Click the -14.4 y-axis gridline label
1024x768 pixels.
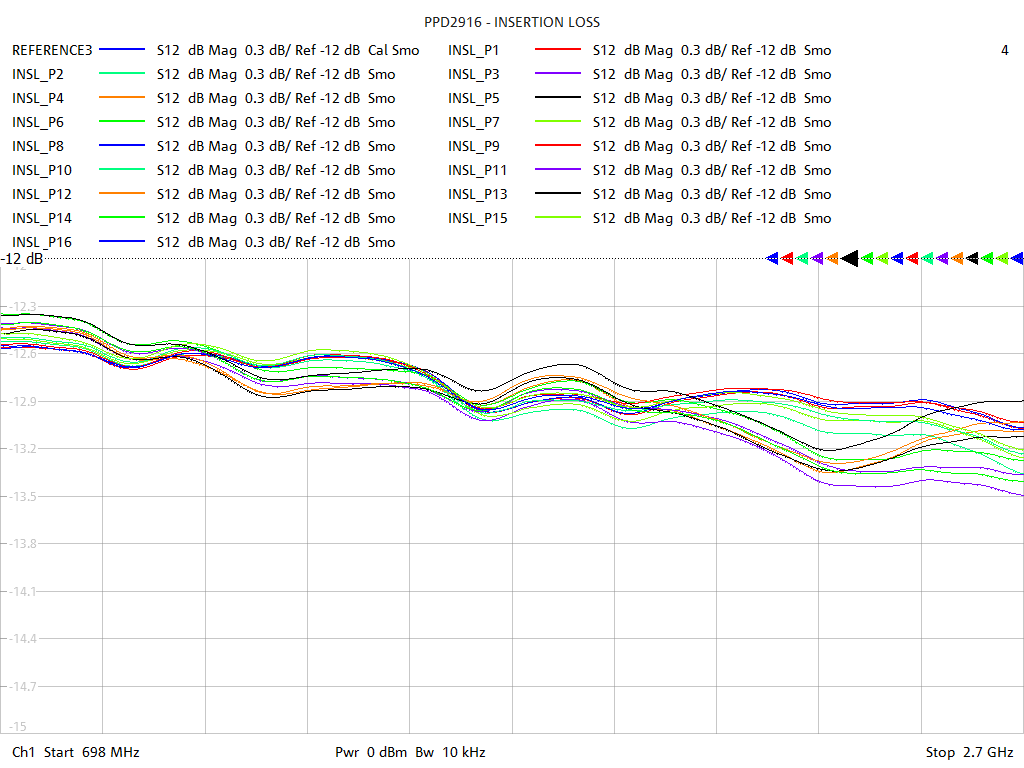24,639
